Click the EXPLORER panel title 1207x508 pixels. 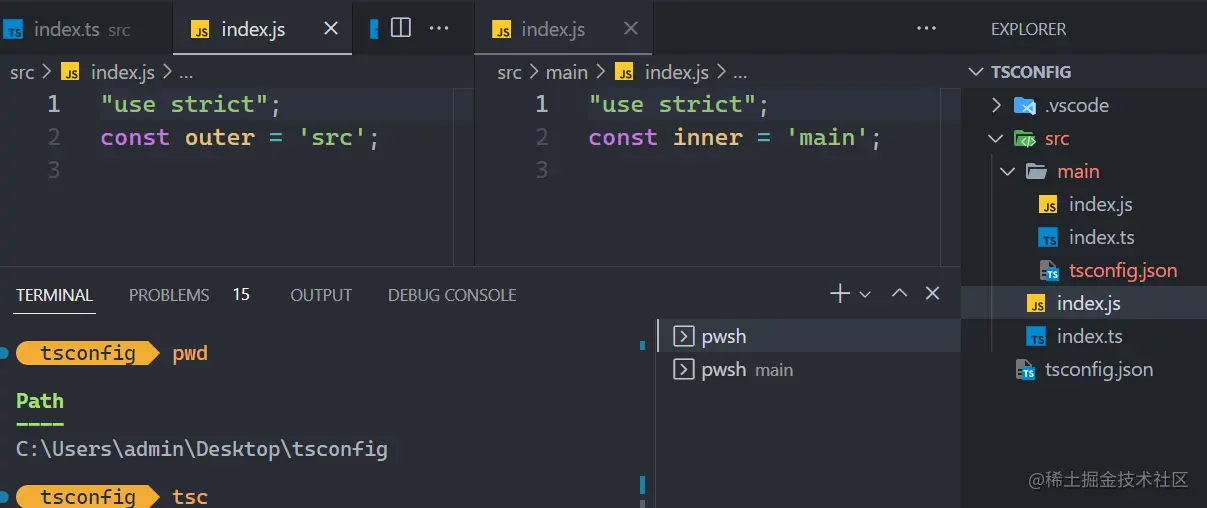1028,29
